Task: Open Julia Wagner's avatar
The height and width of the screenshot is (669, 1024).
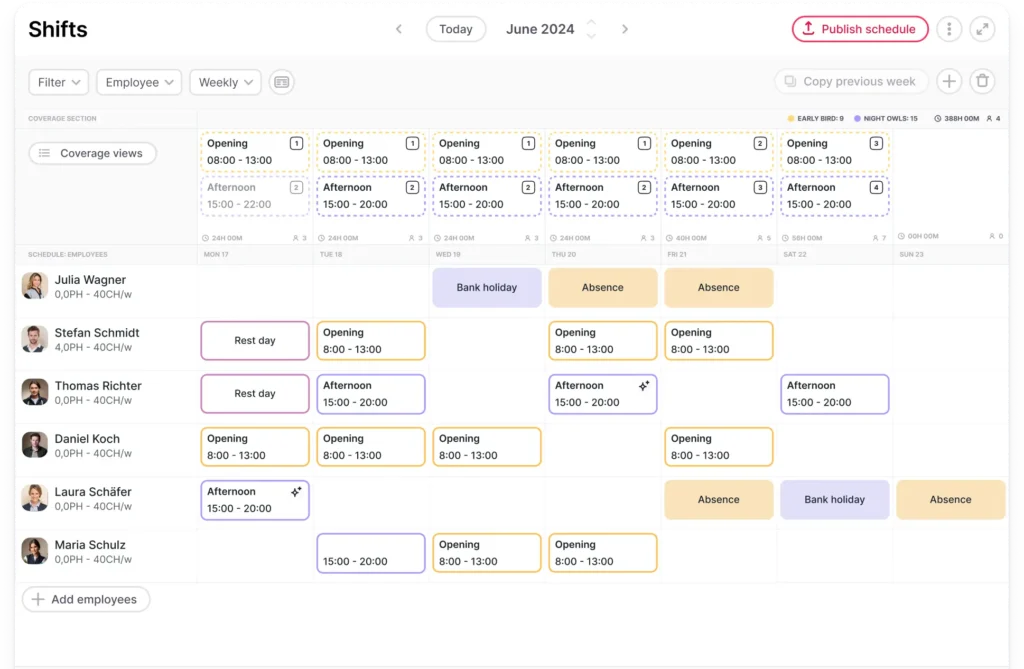Action: pyautogui.click(x=35, y=286)
